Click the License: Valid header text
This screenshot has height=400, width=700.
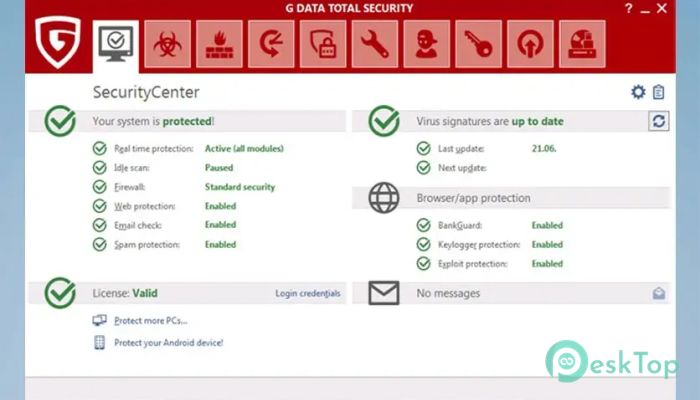pyautogui.click(x=125, y=293)
